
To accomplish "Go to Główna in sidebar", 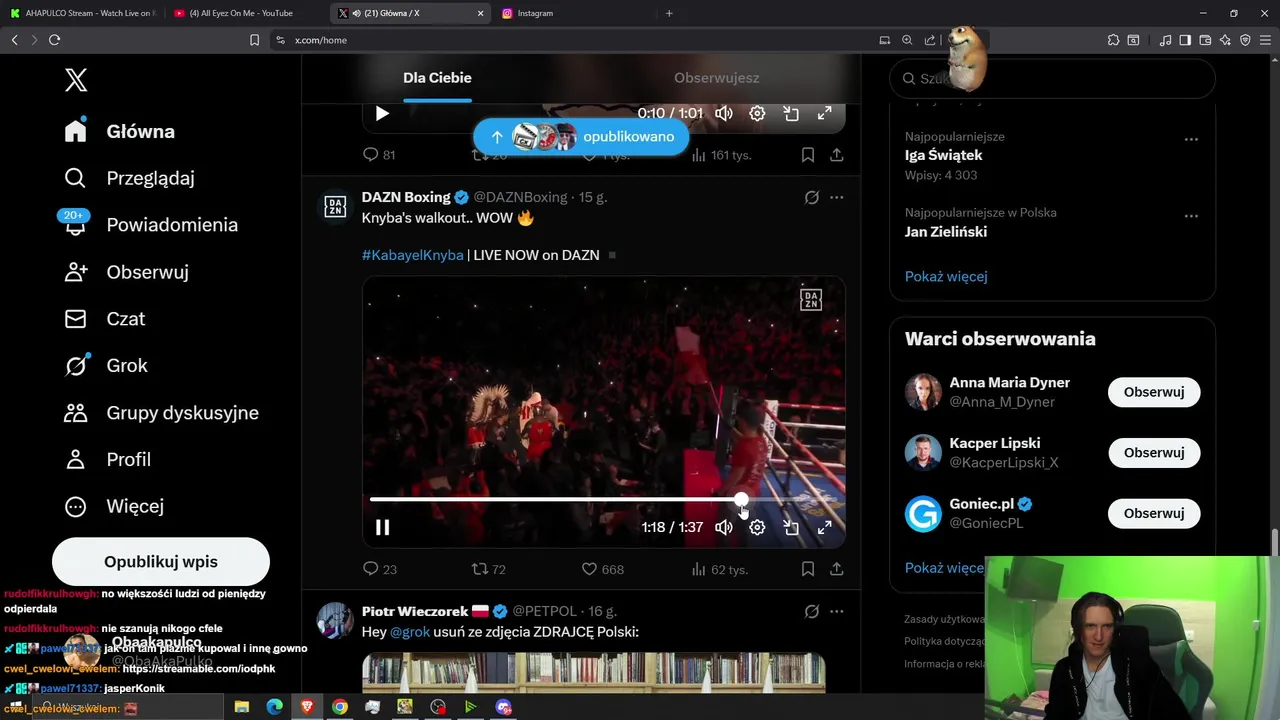I will 120,131.
